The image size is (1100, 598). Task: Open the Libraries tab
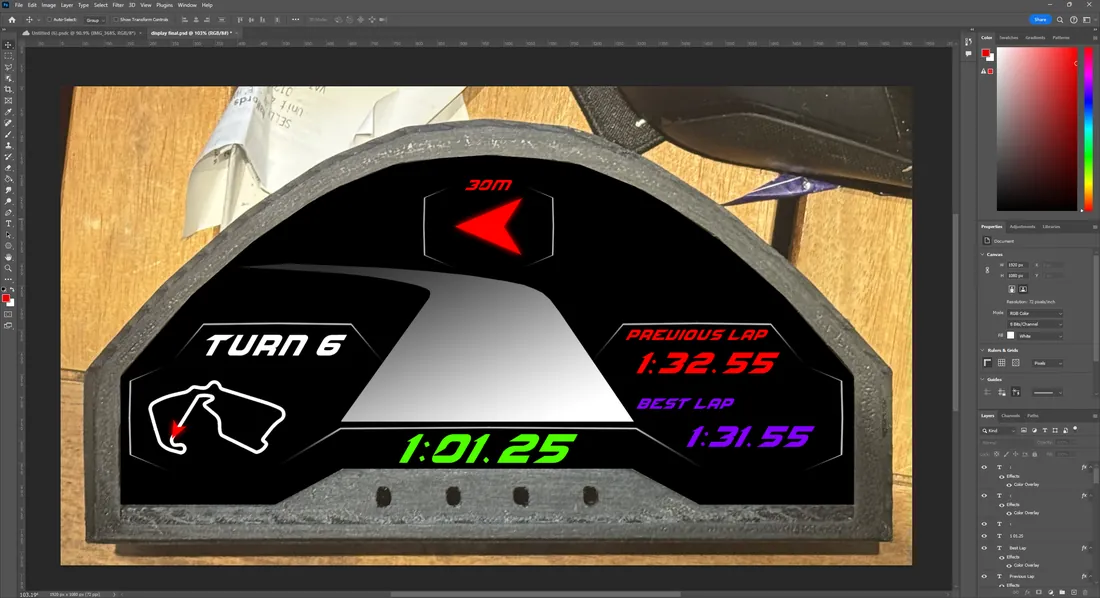1051,227
